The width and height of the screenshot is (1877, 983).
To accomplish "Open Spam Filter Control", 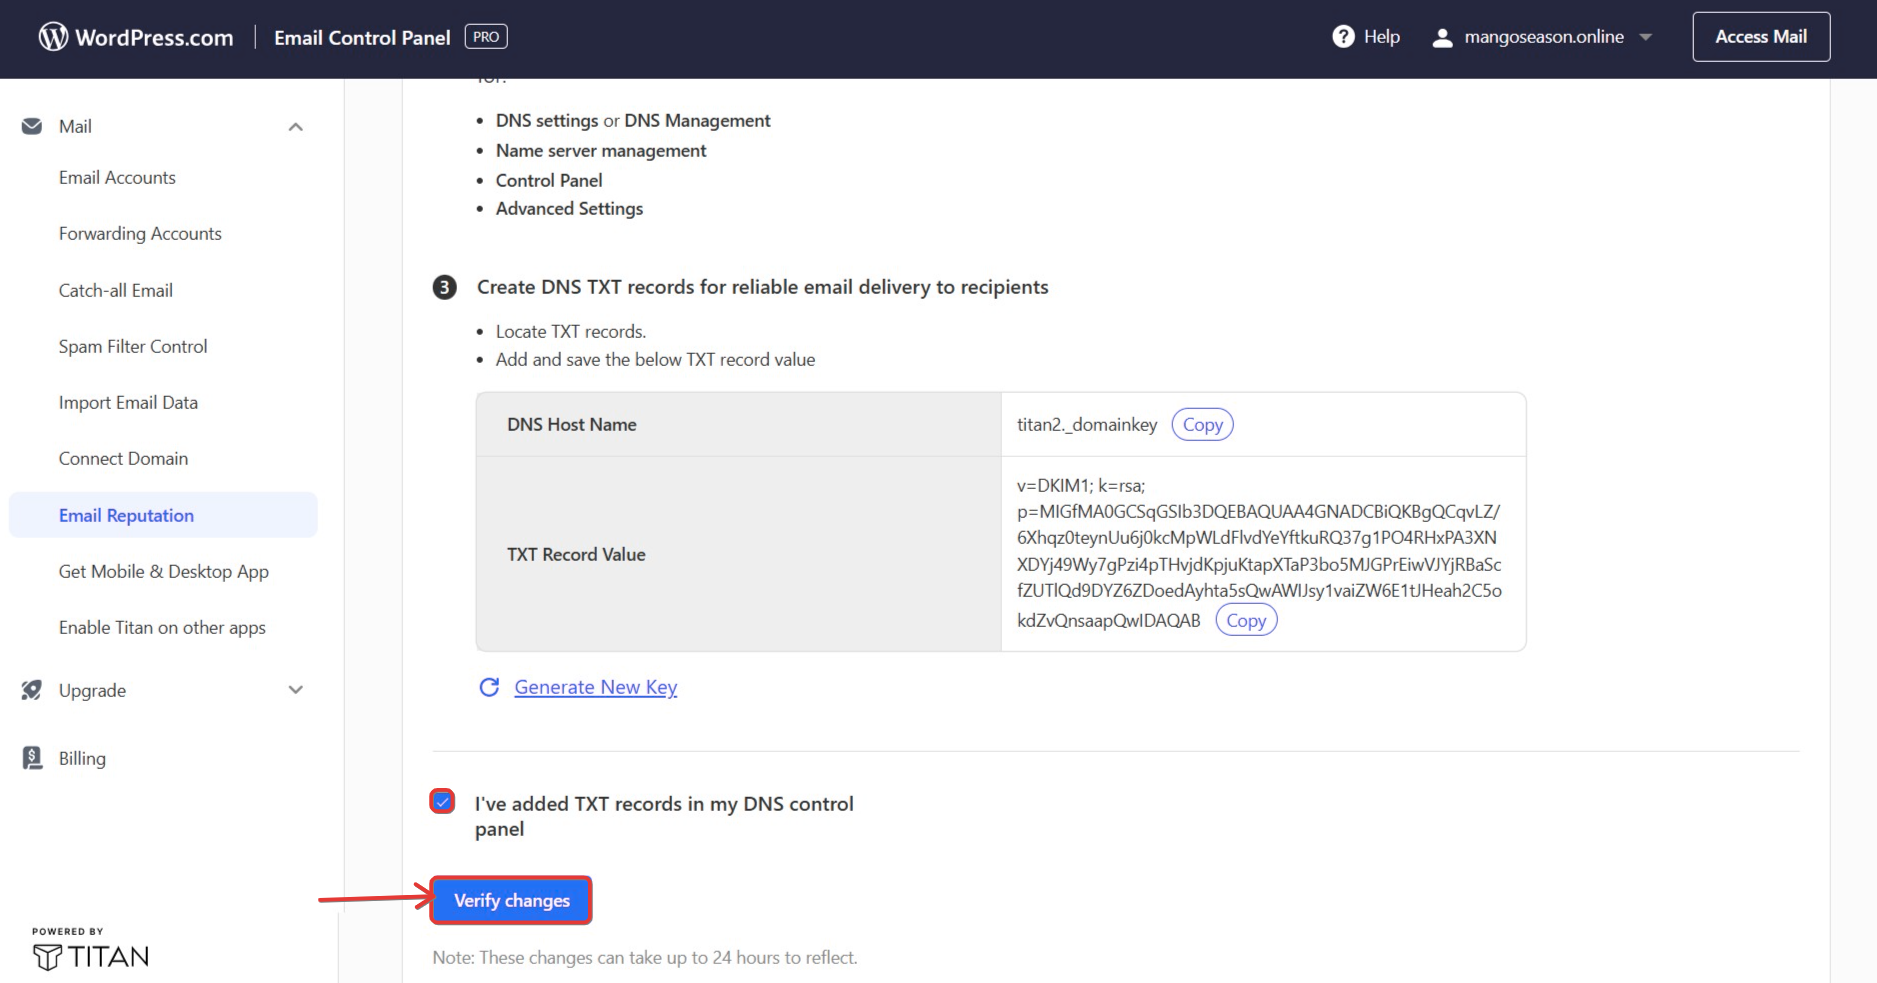I will [x=133, y=347].
